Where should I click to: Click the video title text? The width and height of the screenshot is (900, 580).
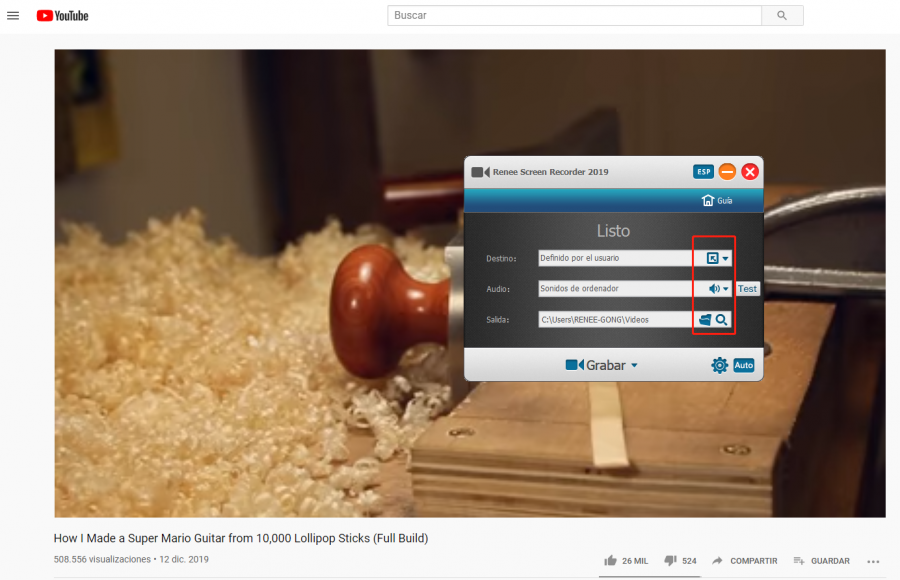coord(241,538)
